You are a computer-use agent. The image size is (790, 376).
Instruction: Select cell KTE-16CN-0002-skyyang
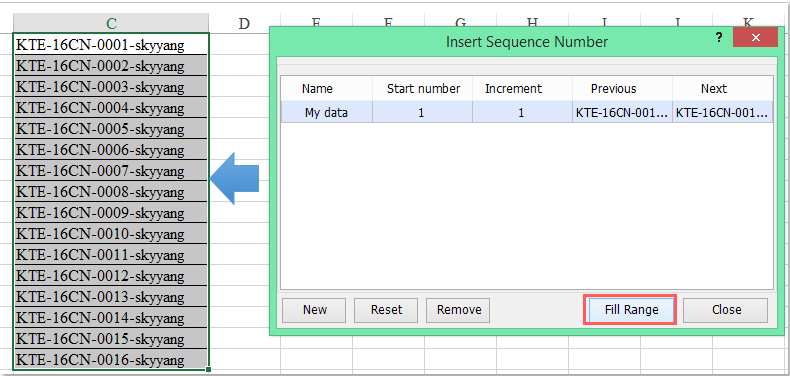click(x=111, y=66)
